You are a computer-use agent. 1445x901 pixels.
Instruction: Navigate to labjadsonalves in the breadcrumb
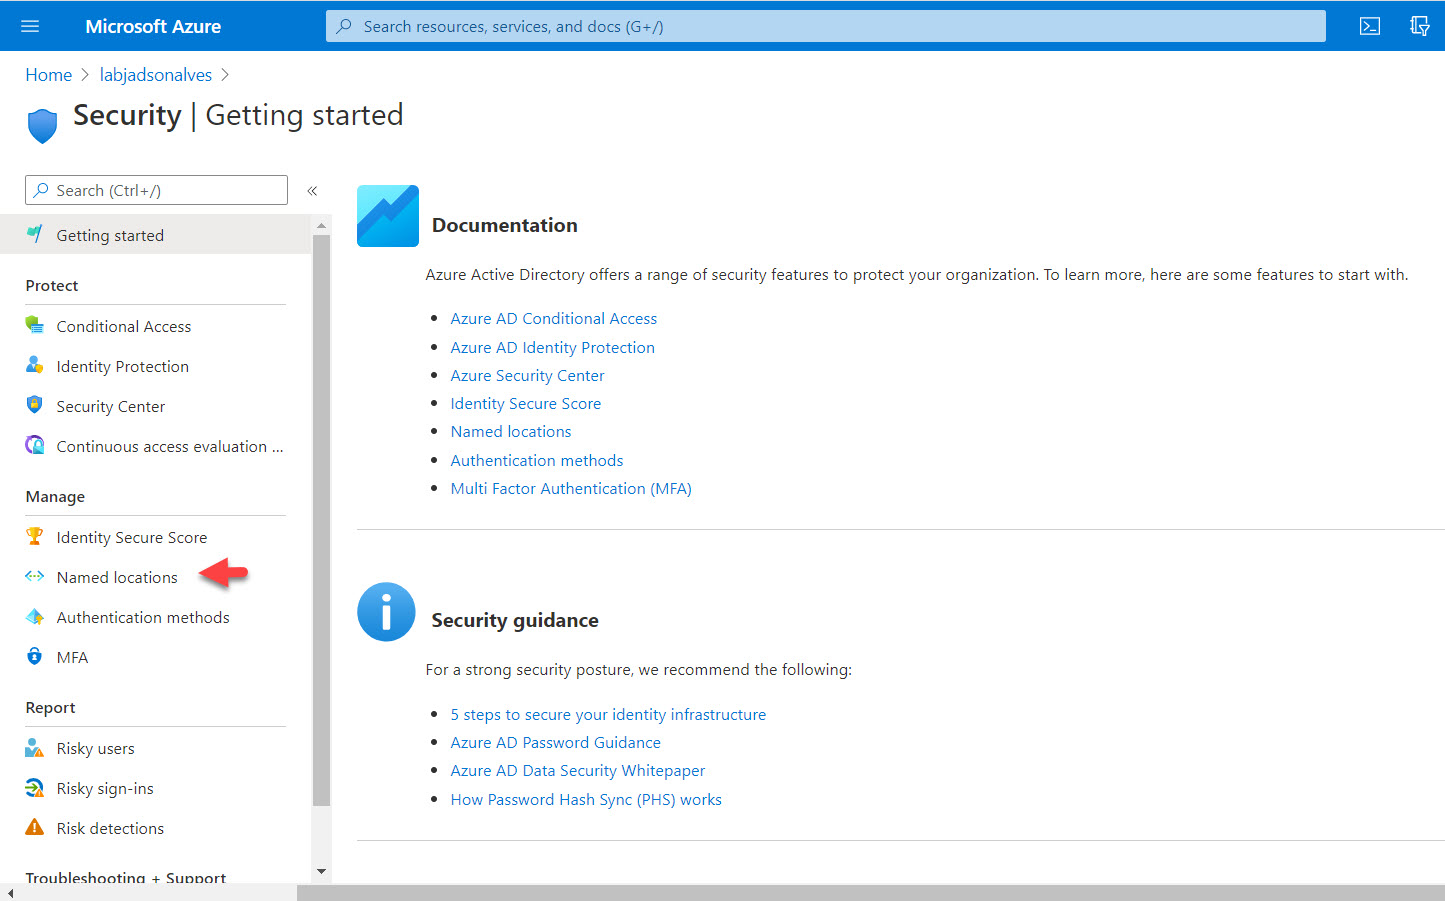point(155,75)
